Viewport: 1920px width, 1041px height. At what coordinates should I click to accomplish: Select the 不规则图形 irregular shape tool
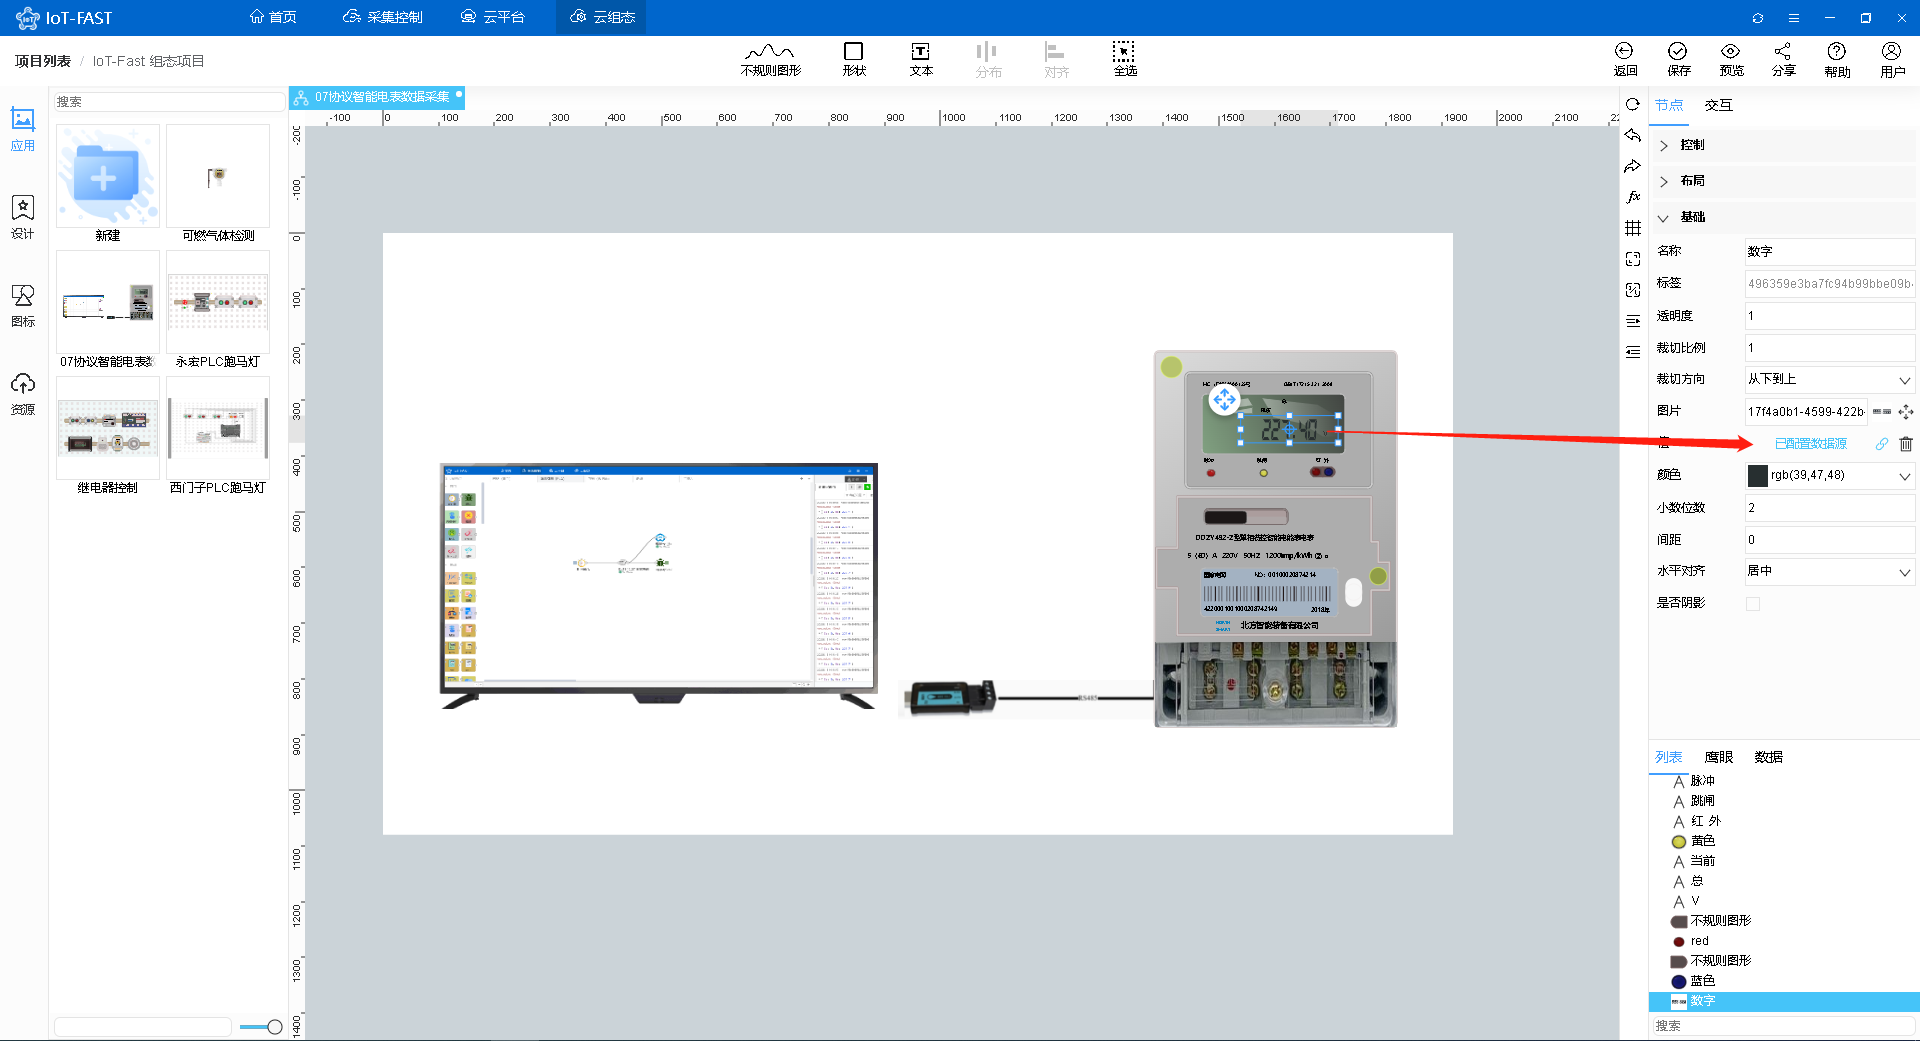[770, 59]
